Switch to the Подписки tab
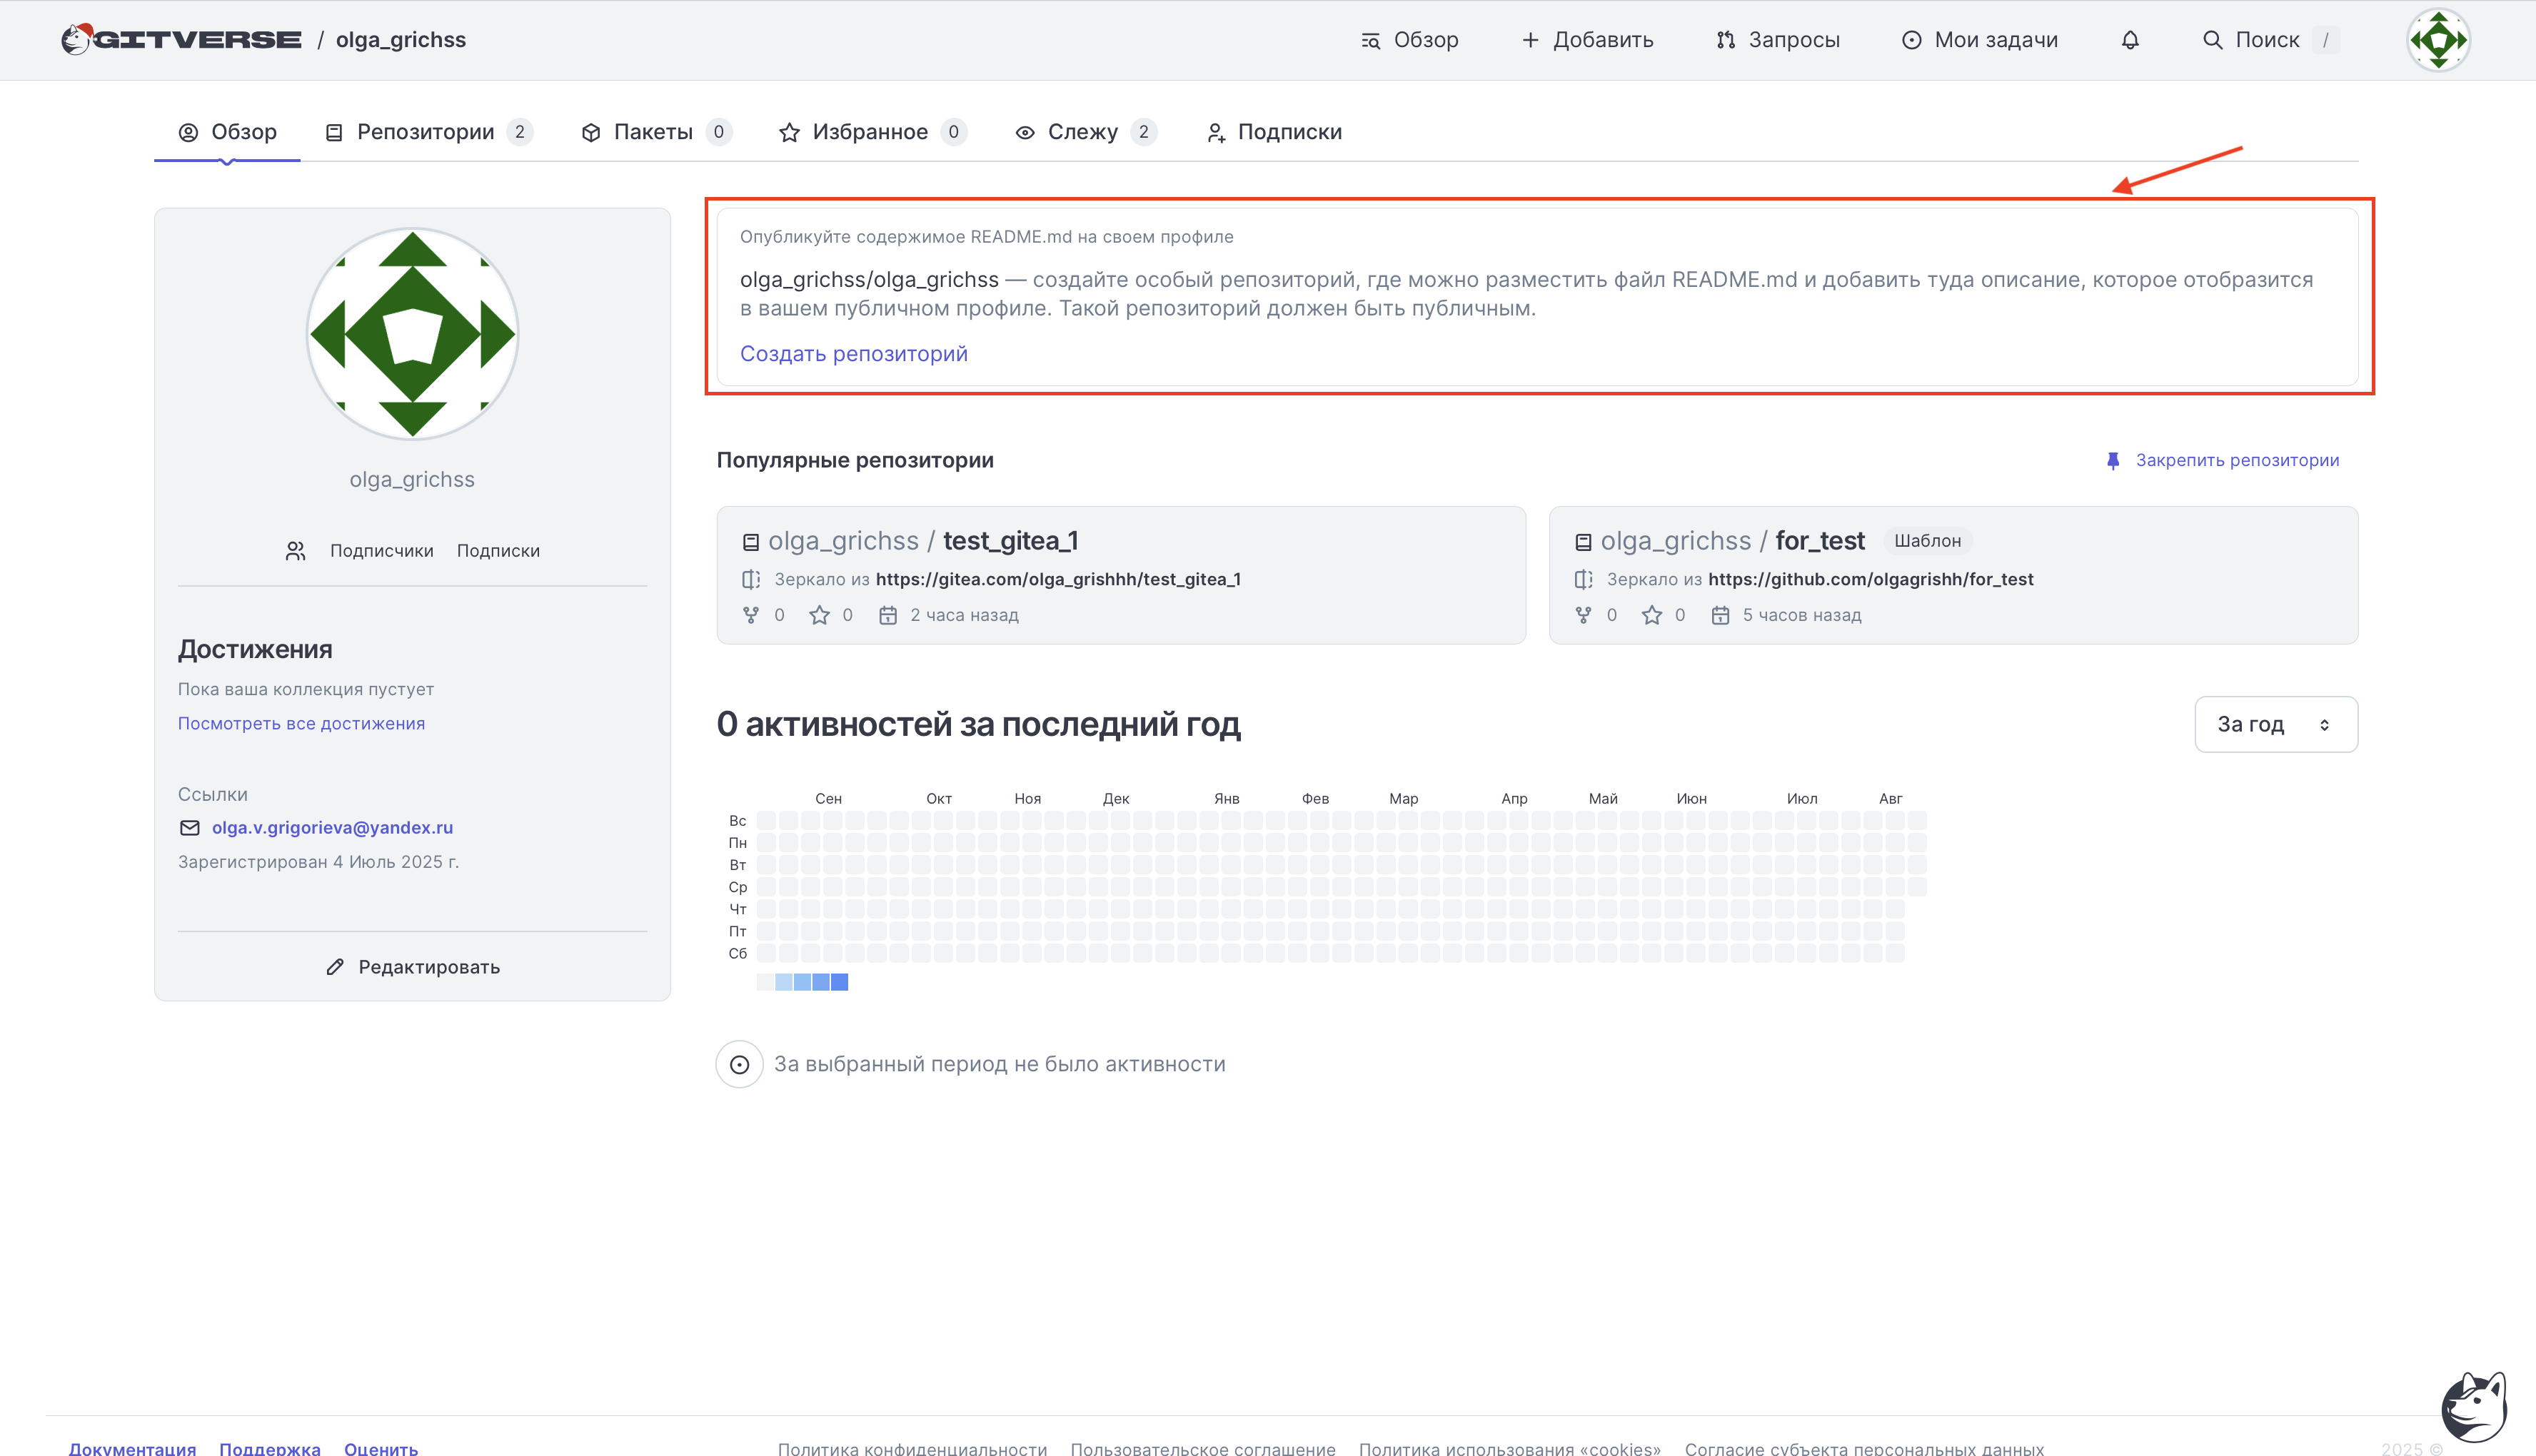 [1274, 132]
